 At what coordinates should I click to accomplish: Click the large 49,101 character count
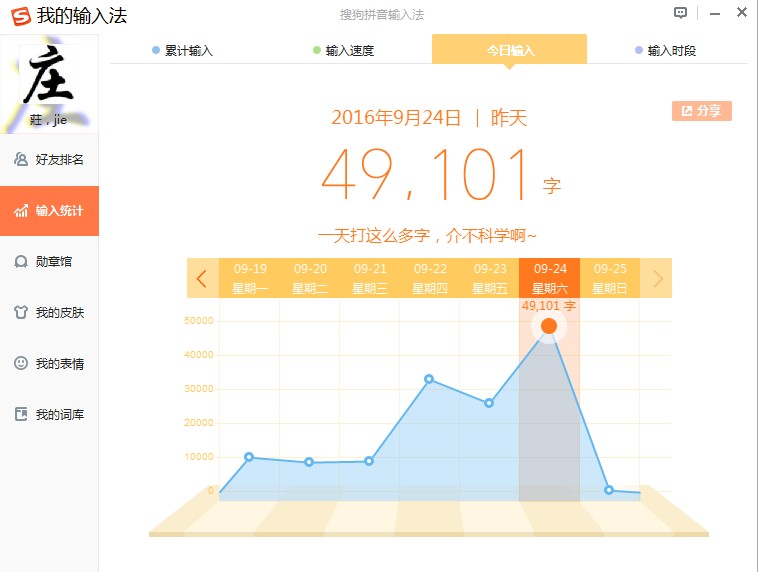pyautogui.click(x=426, y=174)
